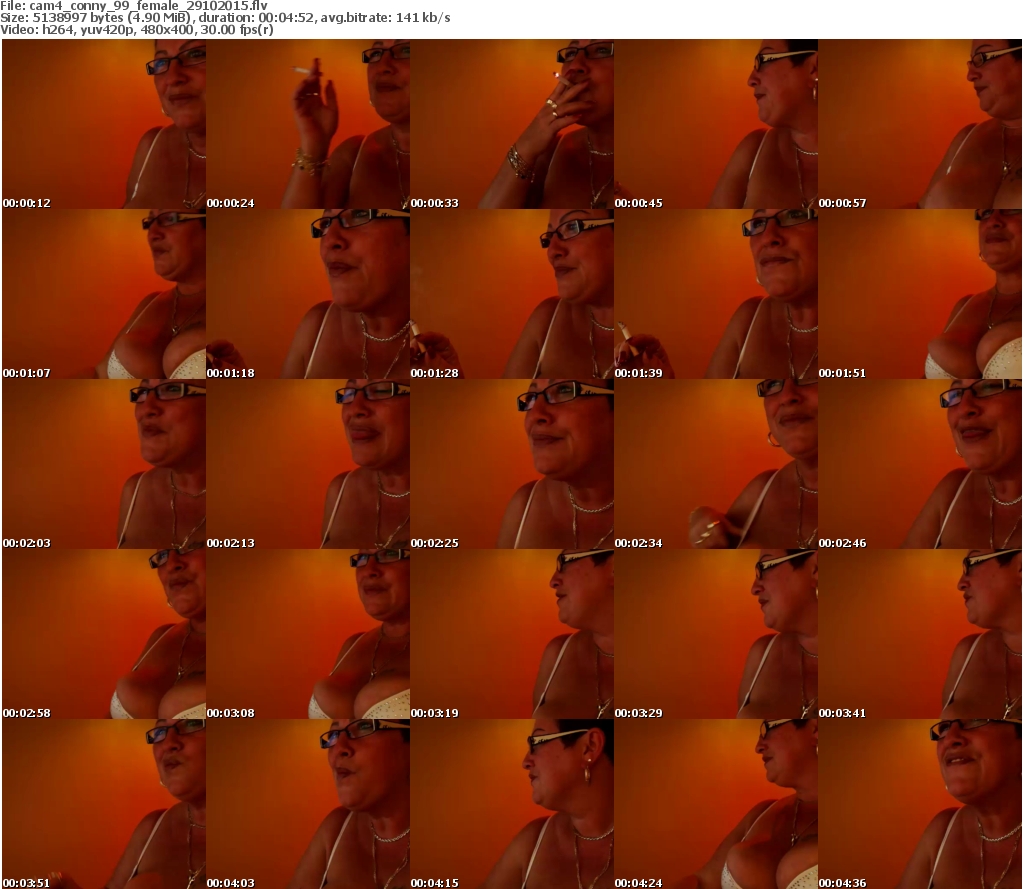Image resolution: width=1024 pixels, height=889 pixels.
Task: Click the thumbnail timestamped 00:03:51
Action: click(x=104, y=804)
